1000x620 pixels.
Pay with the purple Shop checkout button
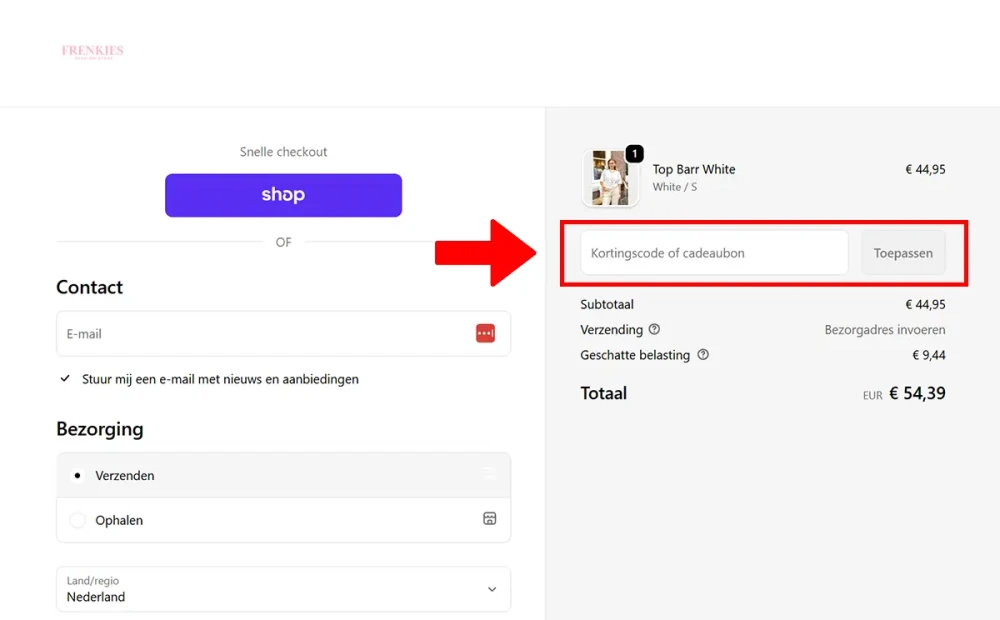pyautogui.click(x=283, y=195)
